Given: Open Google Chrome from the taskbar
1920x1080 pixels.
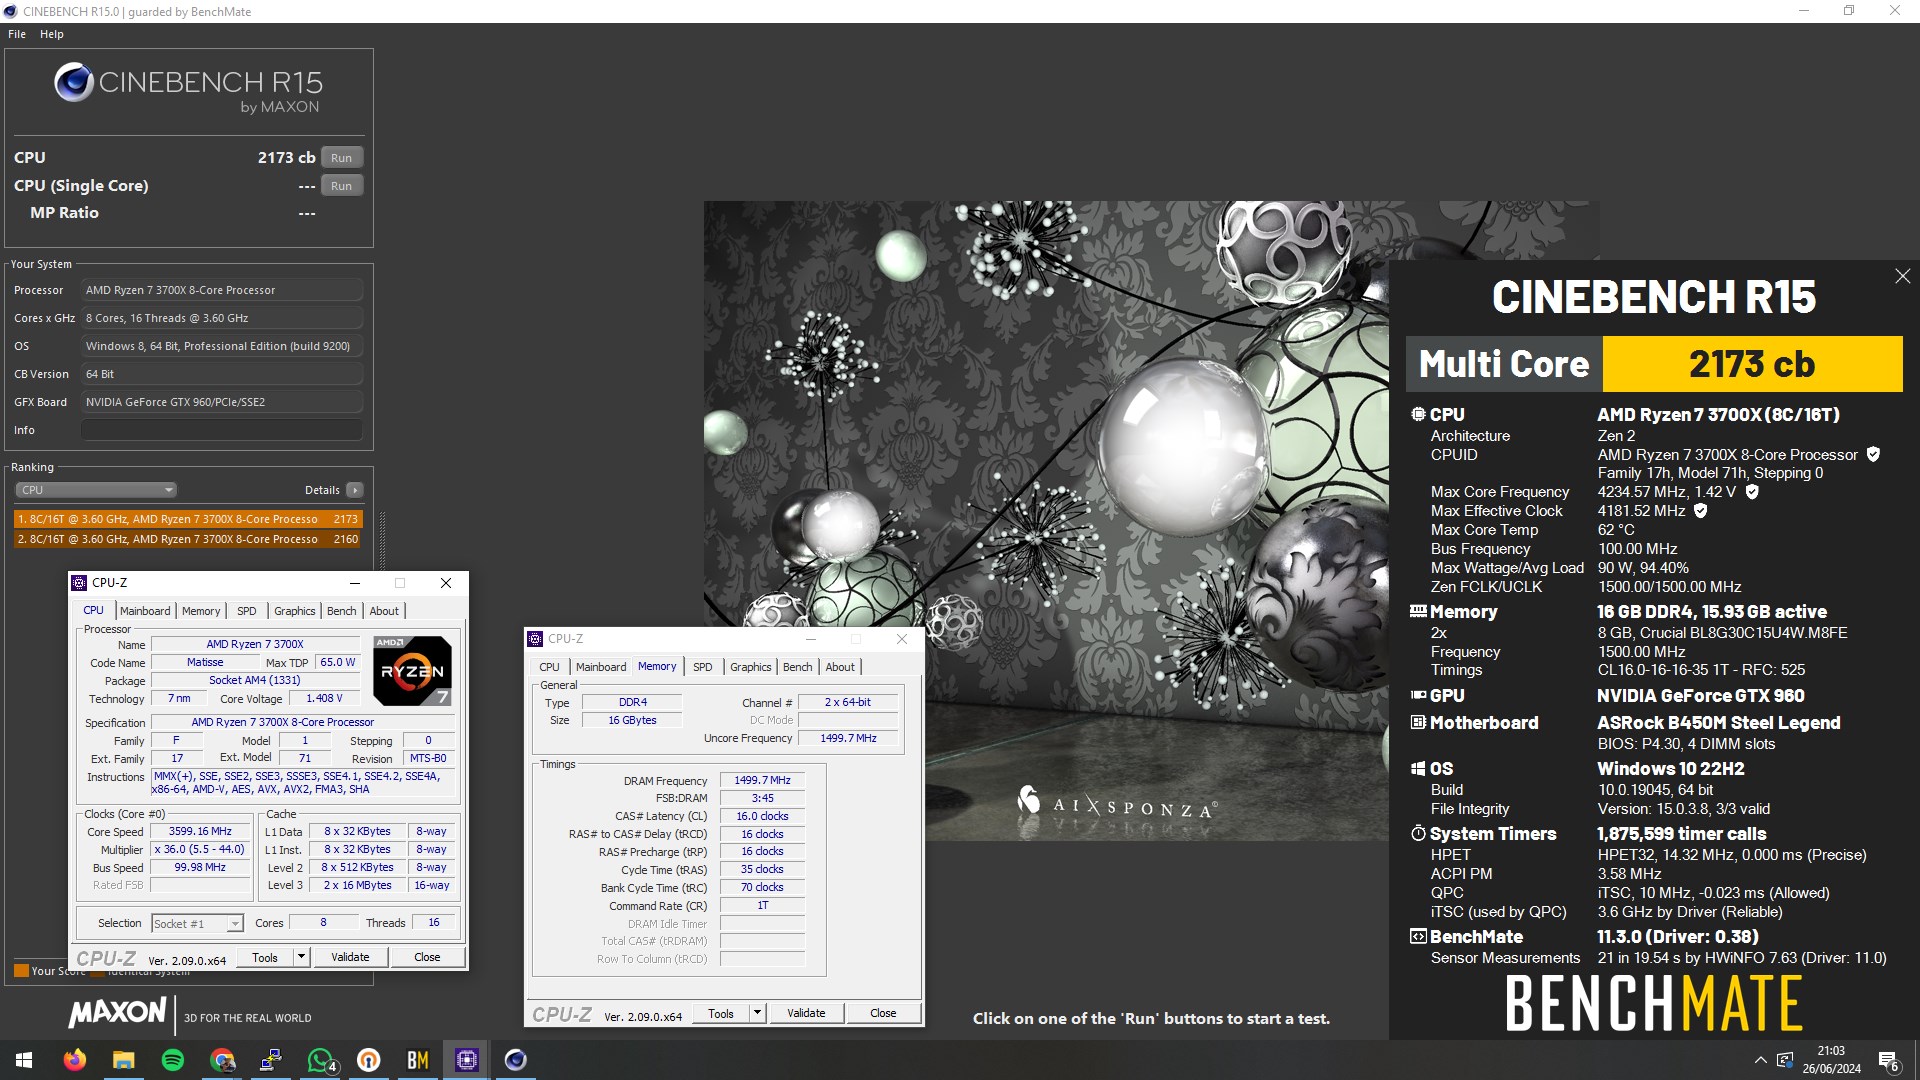Looking at the screenshot, I should coord(222,1060).
